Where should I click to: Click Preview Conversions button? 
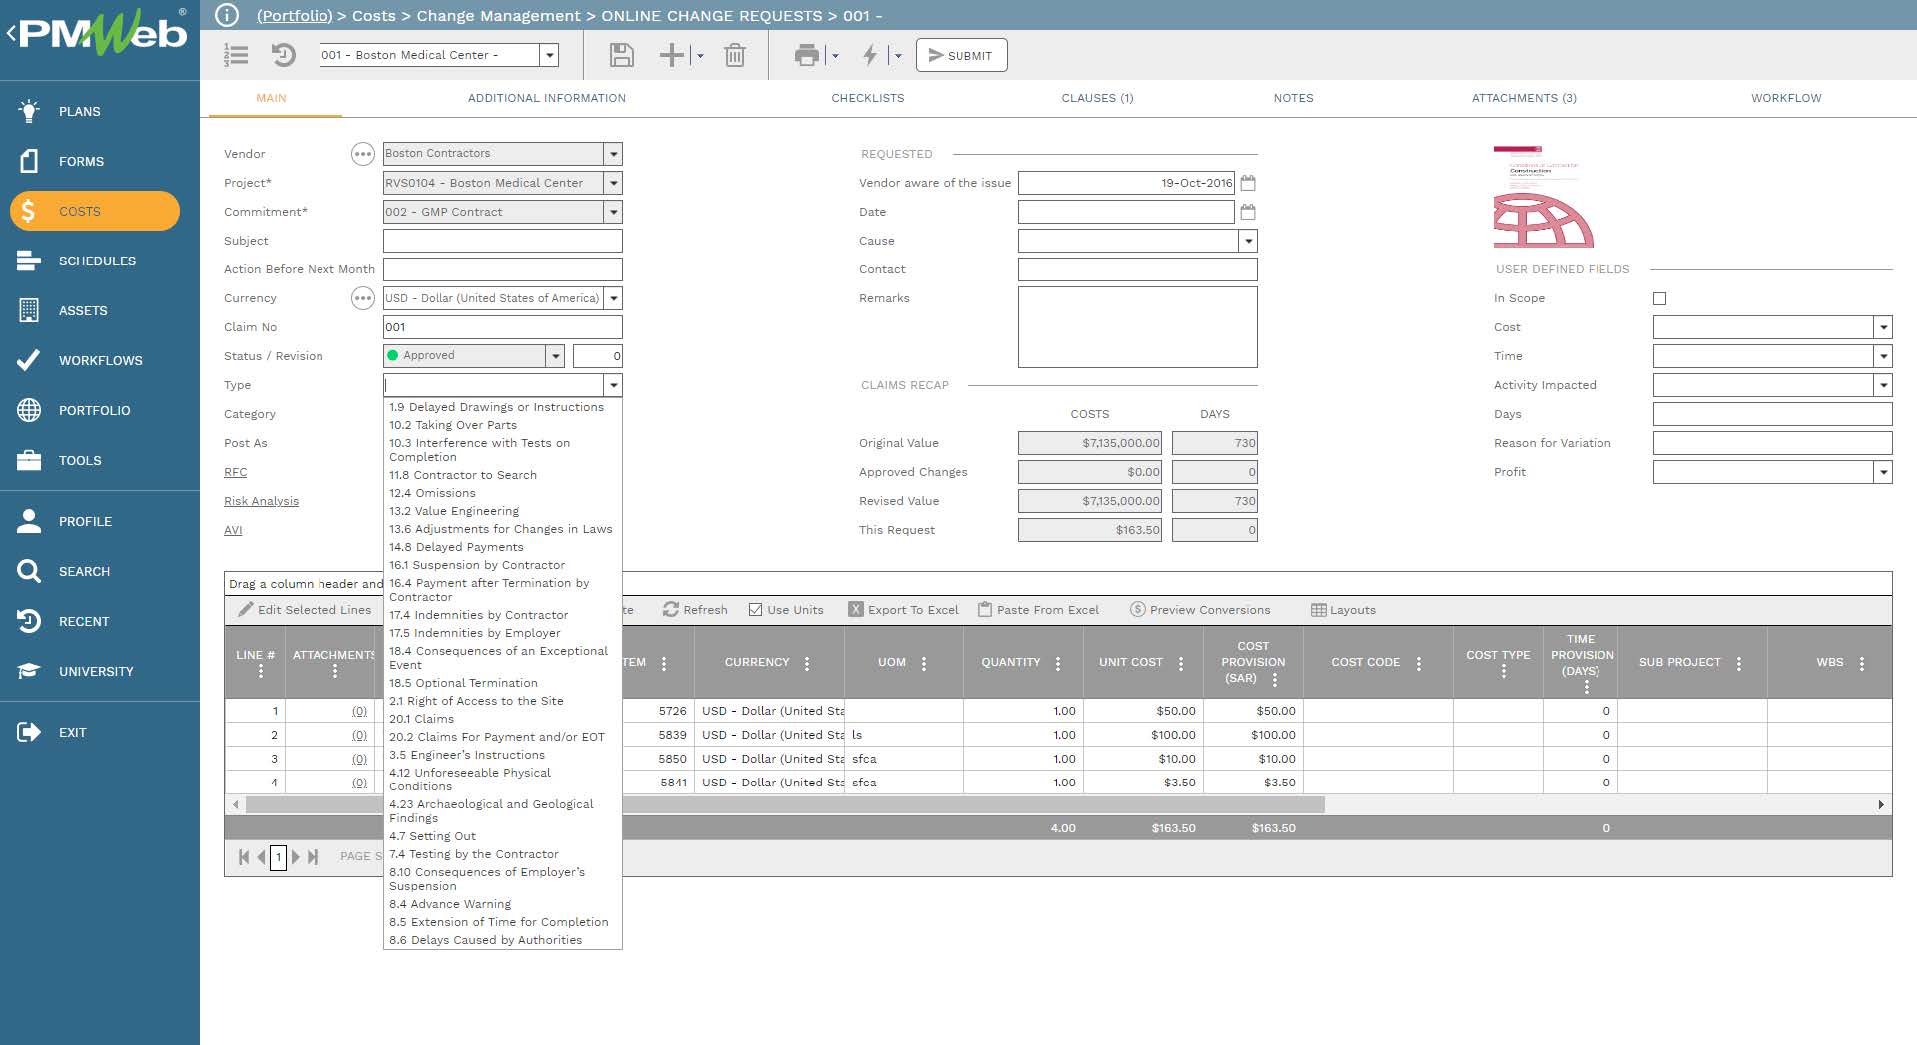[x=1200, y=610]
